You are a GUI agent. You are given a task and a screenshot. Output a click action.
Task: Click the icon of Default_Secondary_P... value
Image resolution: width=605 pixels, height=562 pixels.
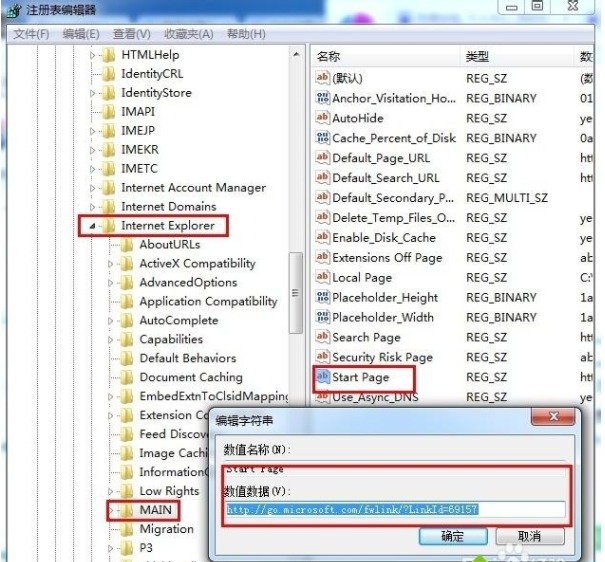(322, 197)
